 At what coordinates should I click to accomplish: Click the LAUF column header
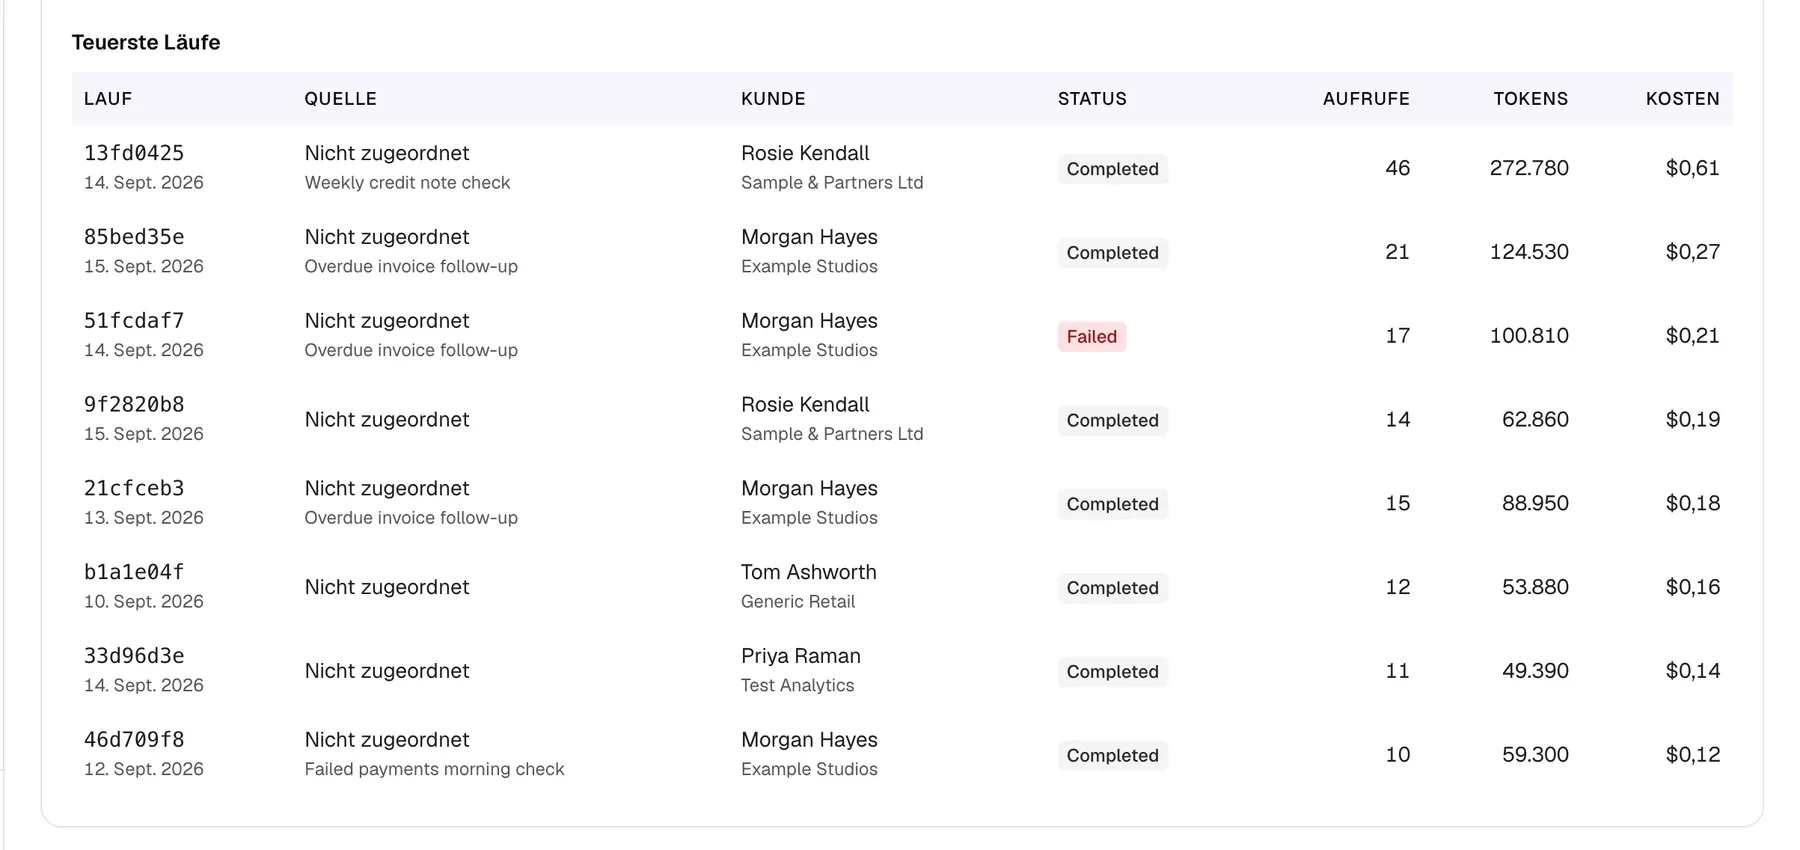[x=108, y=99]
